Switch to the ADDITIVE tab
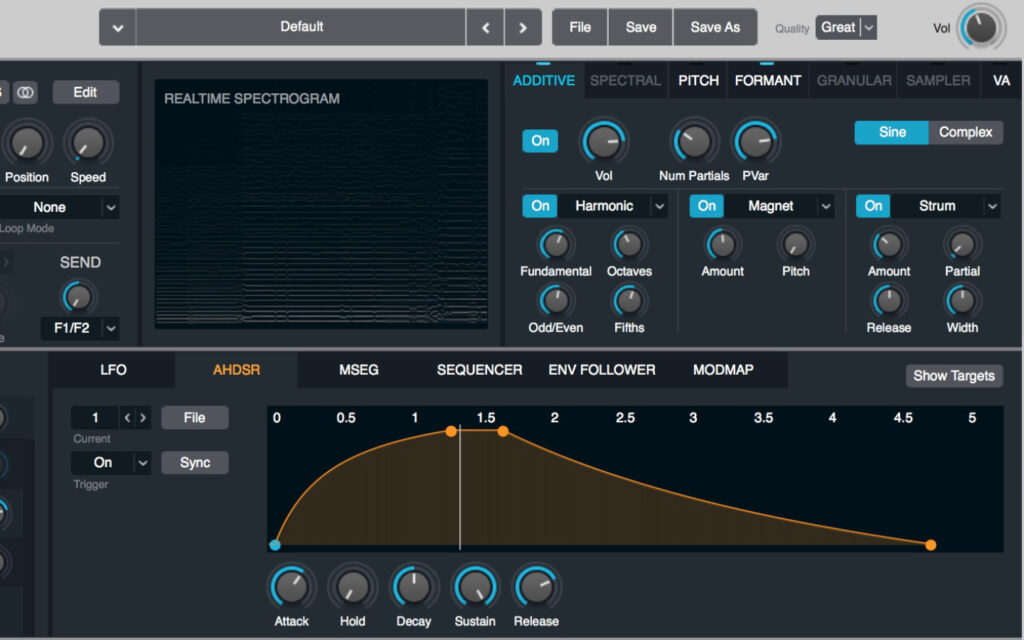Viewport: 1024px width, 640px height. (543, 80)
